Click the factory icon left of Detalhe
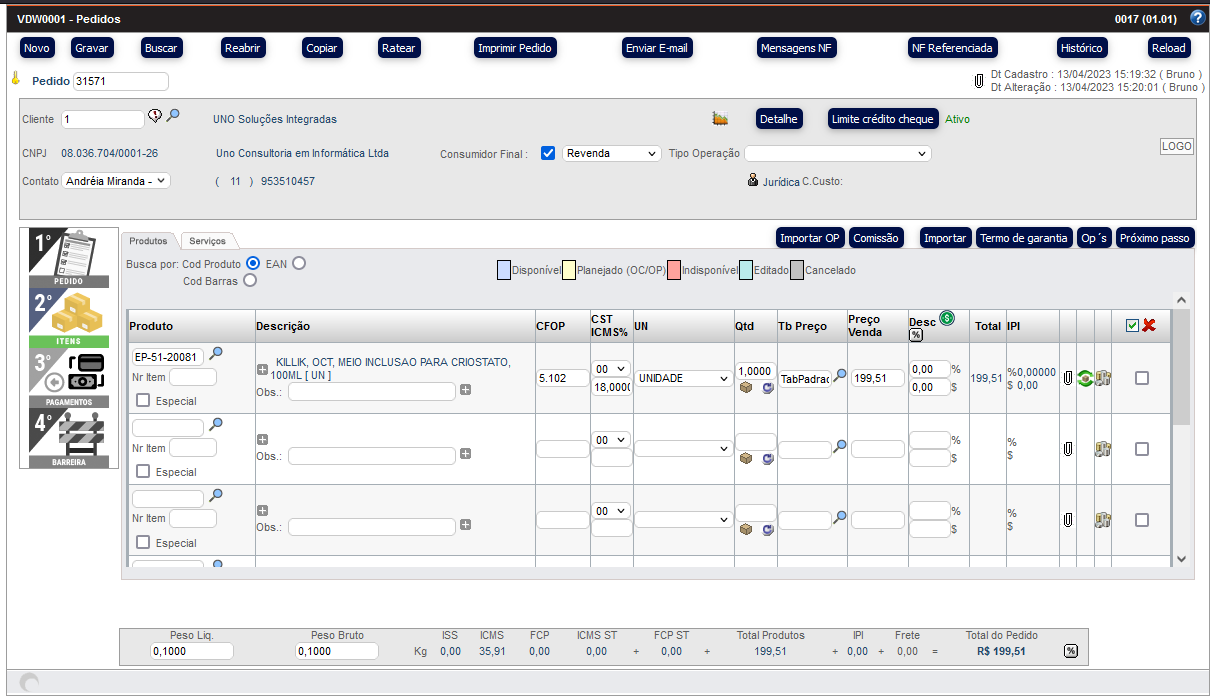 720,119
